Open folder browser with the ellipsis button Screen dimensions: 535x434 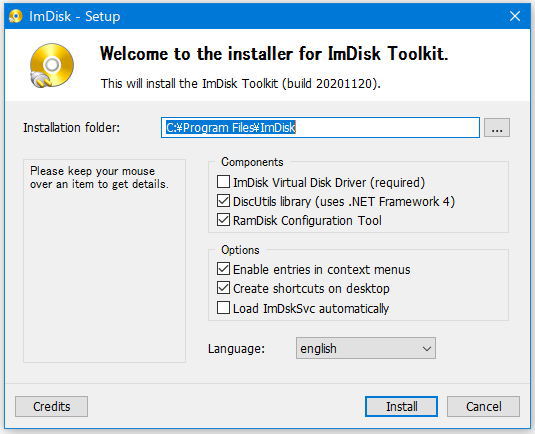[497, 128]
